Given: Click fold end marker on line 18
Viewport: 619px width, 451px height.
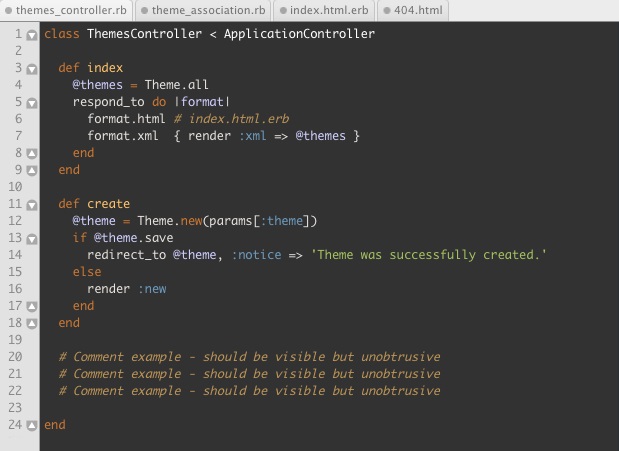Looking at the screenshot, I should [32, 323].
